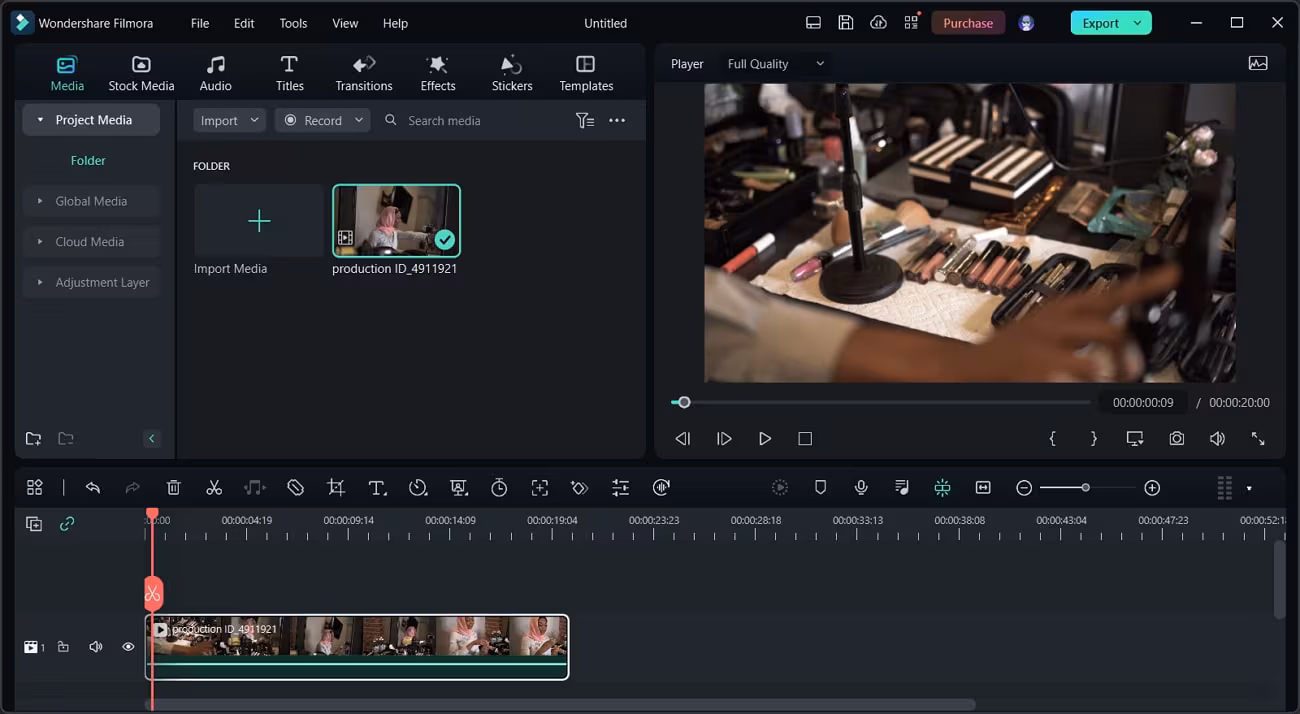Click the Export button
Image resolution: width=1300 pixels, height=714 pixels.
1100,23
